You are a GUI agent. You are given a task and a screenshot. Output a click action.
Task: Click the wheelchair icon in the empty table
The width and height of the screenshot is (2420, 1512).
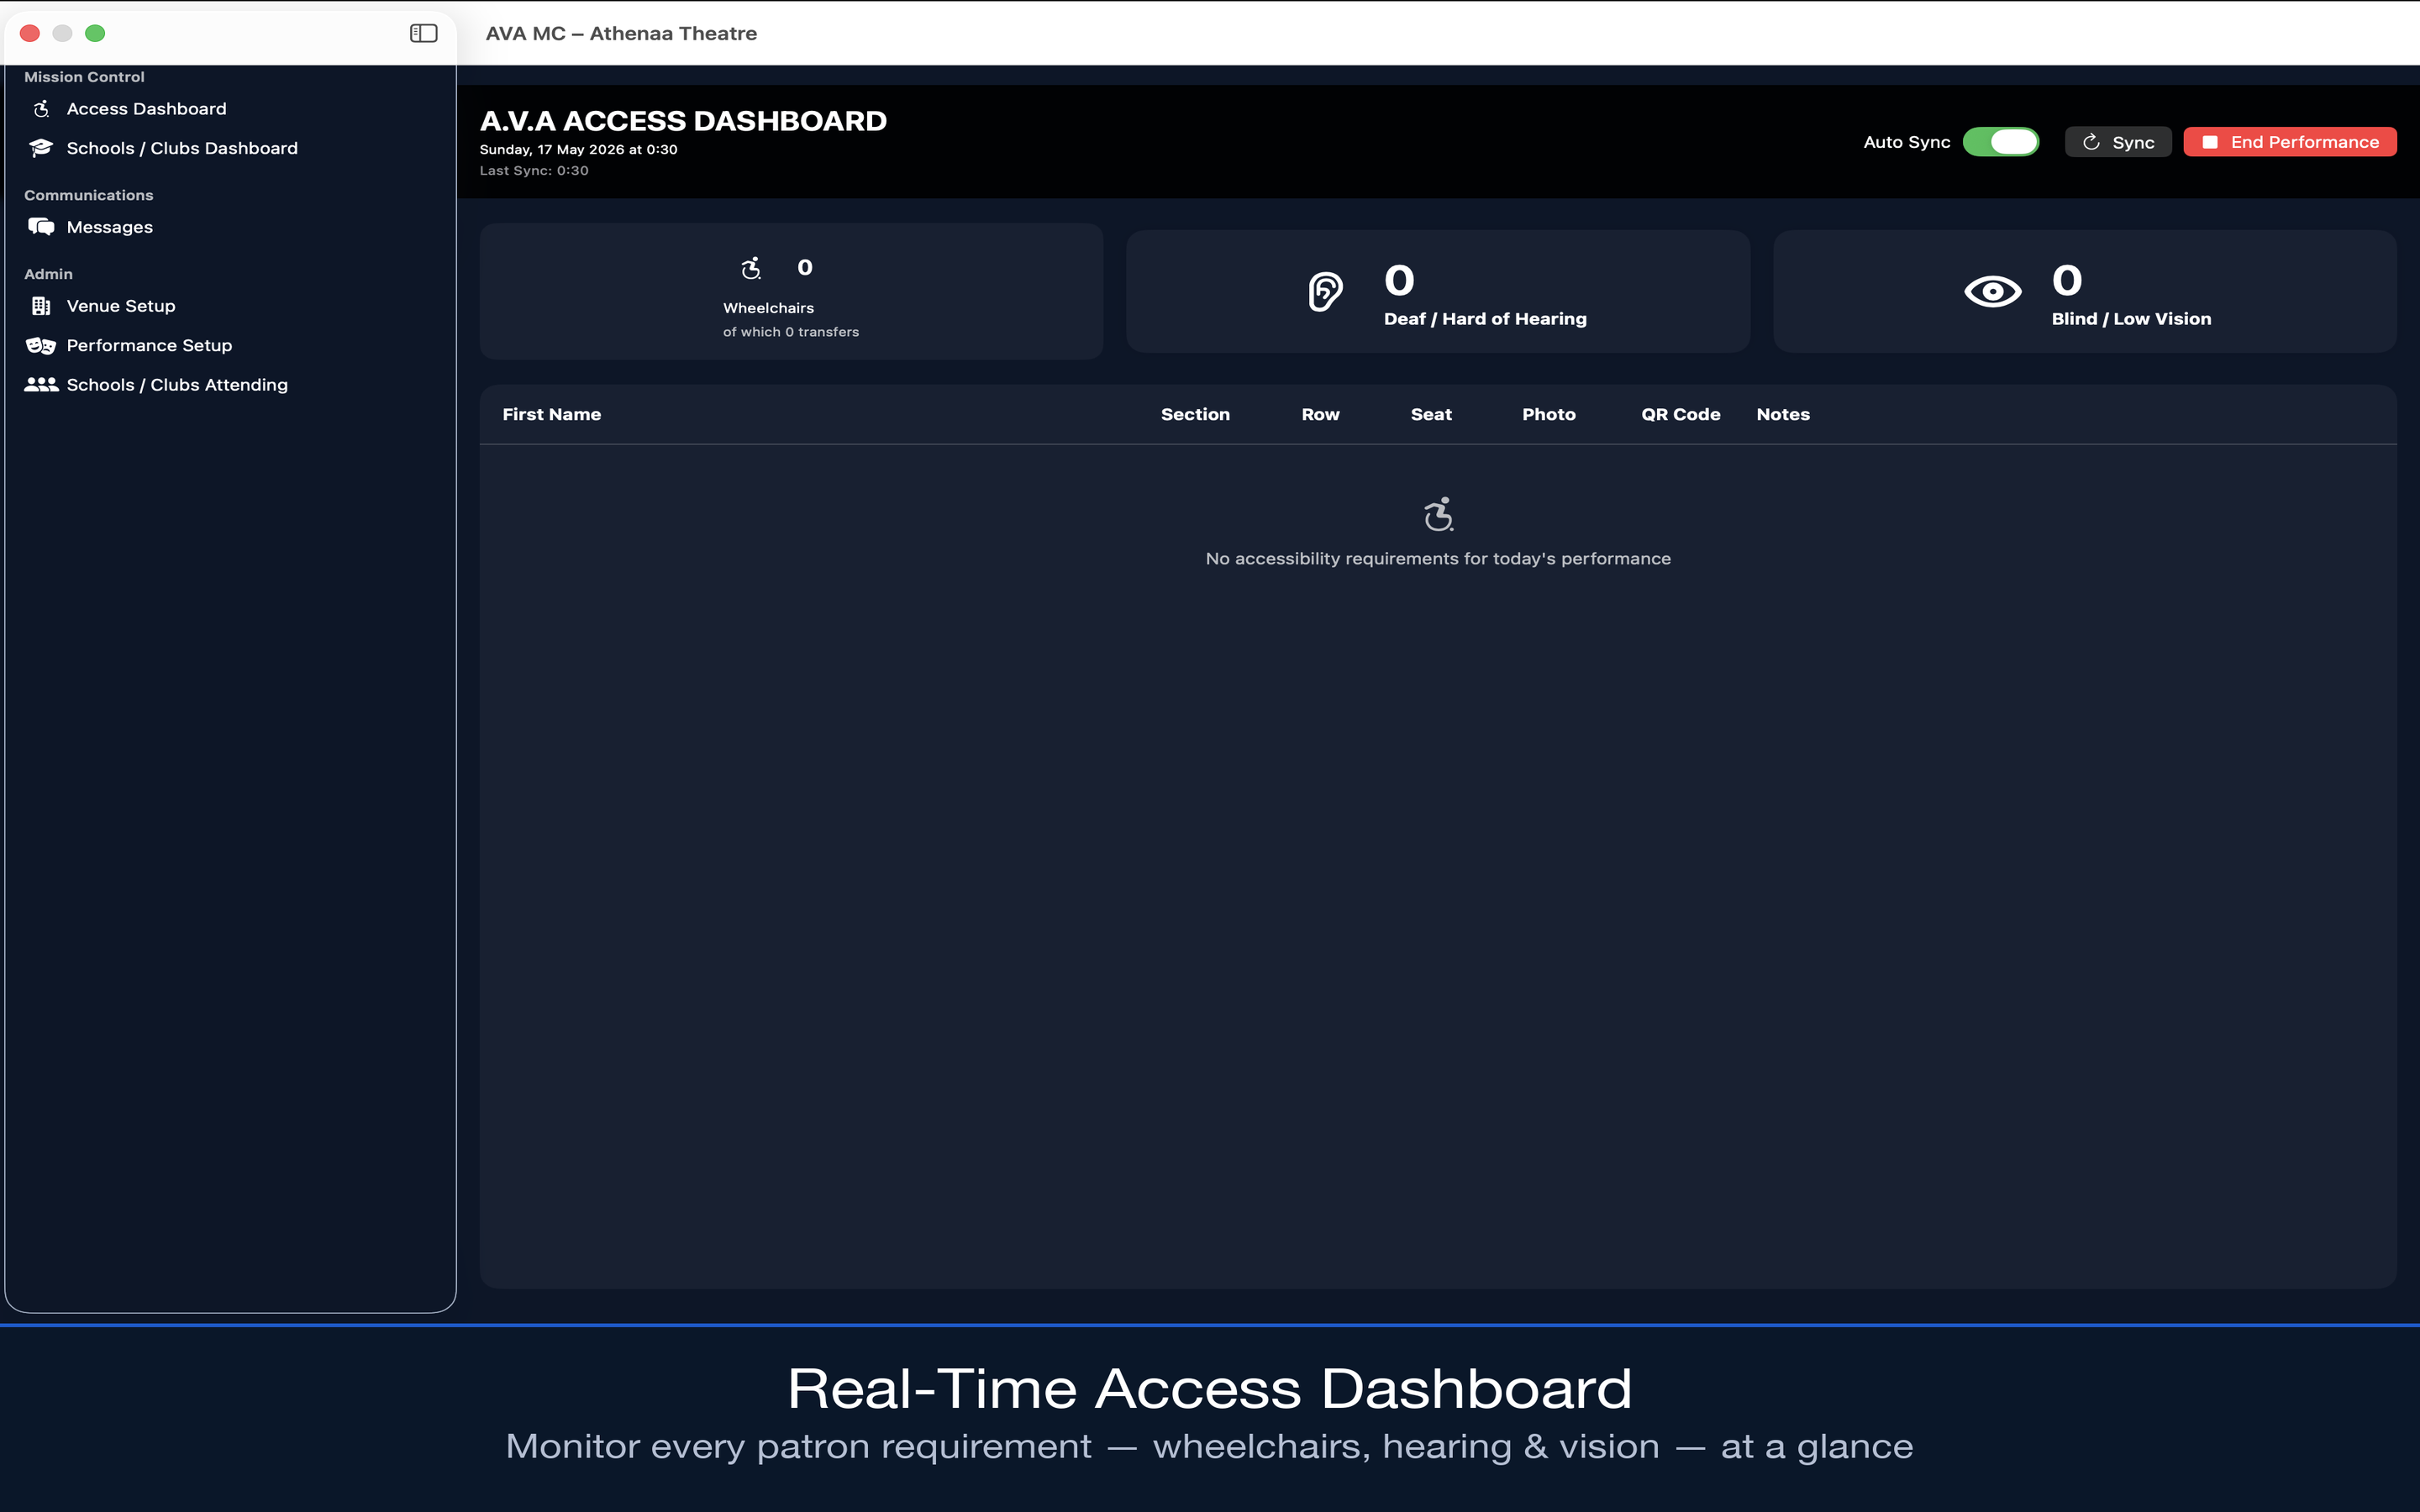(1438, 514)
